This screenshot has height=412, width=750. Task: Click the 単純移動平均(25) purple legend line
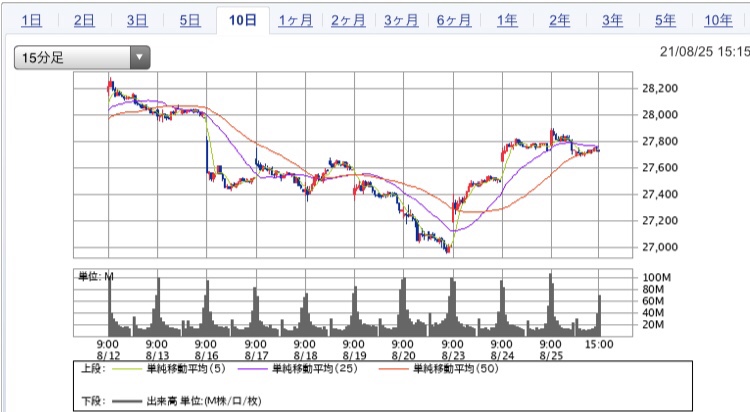pyautogui.click(x=252, y=369)
